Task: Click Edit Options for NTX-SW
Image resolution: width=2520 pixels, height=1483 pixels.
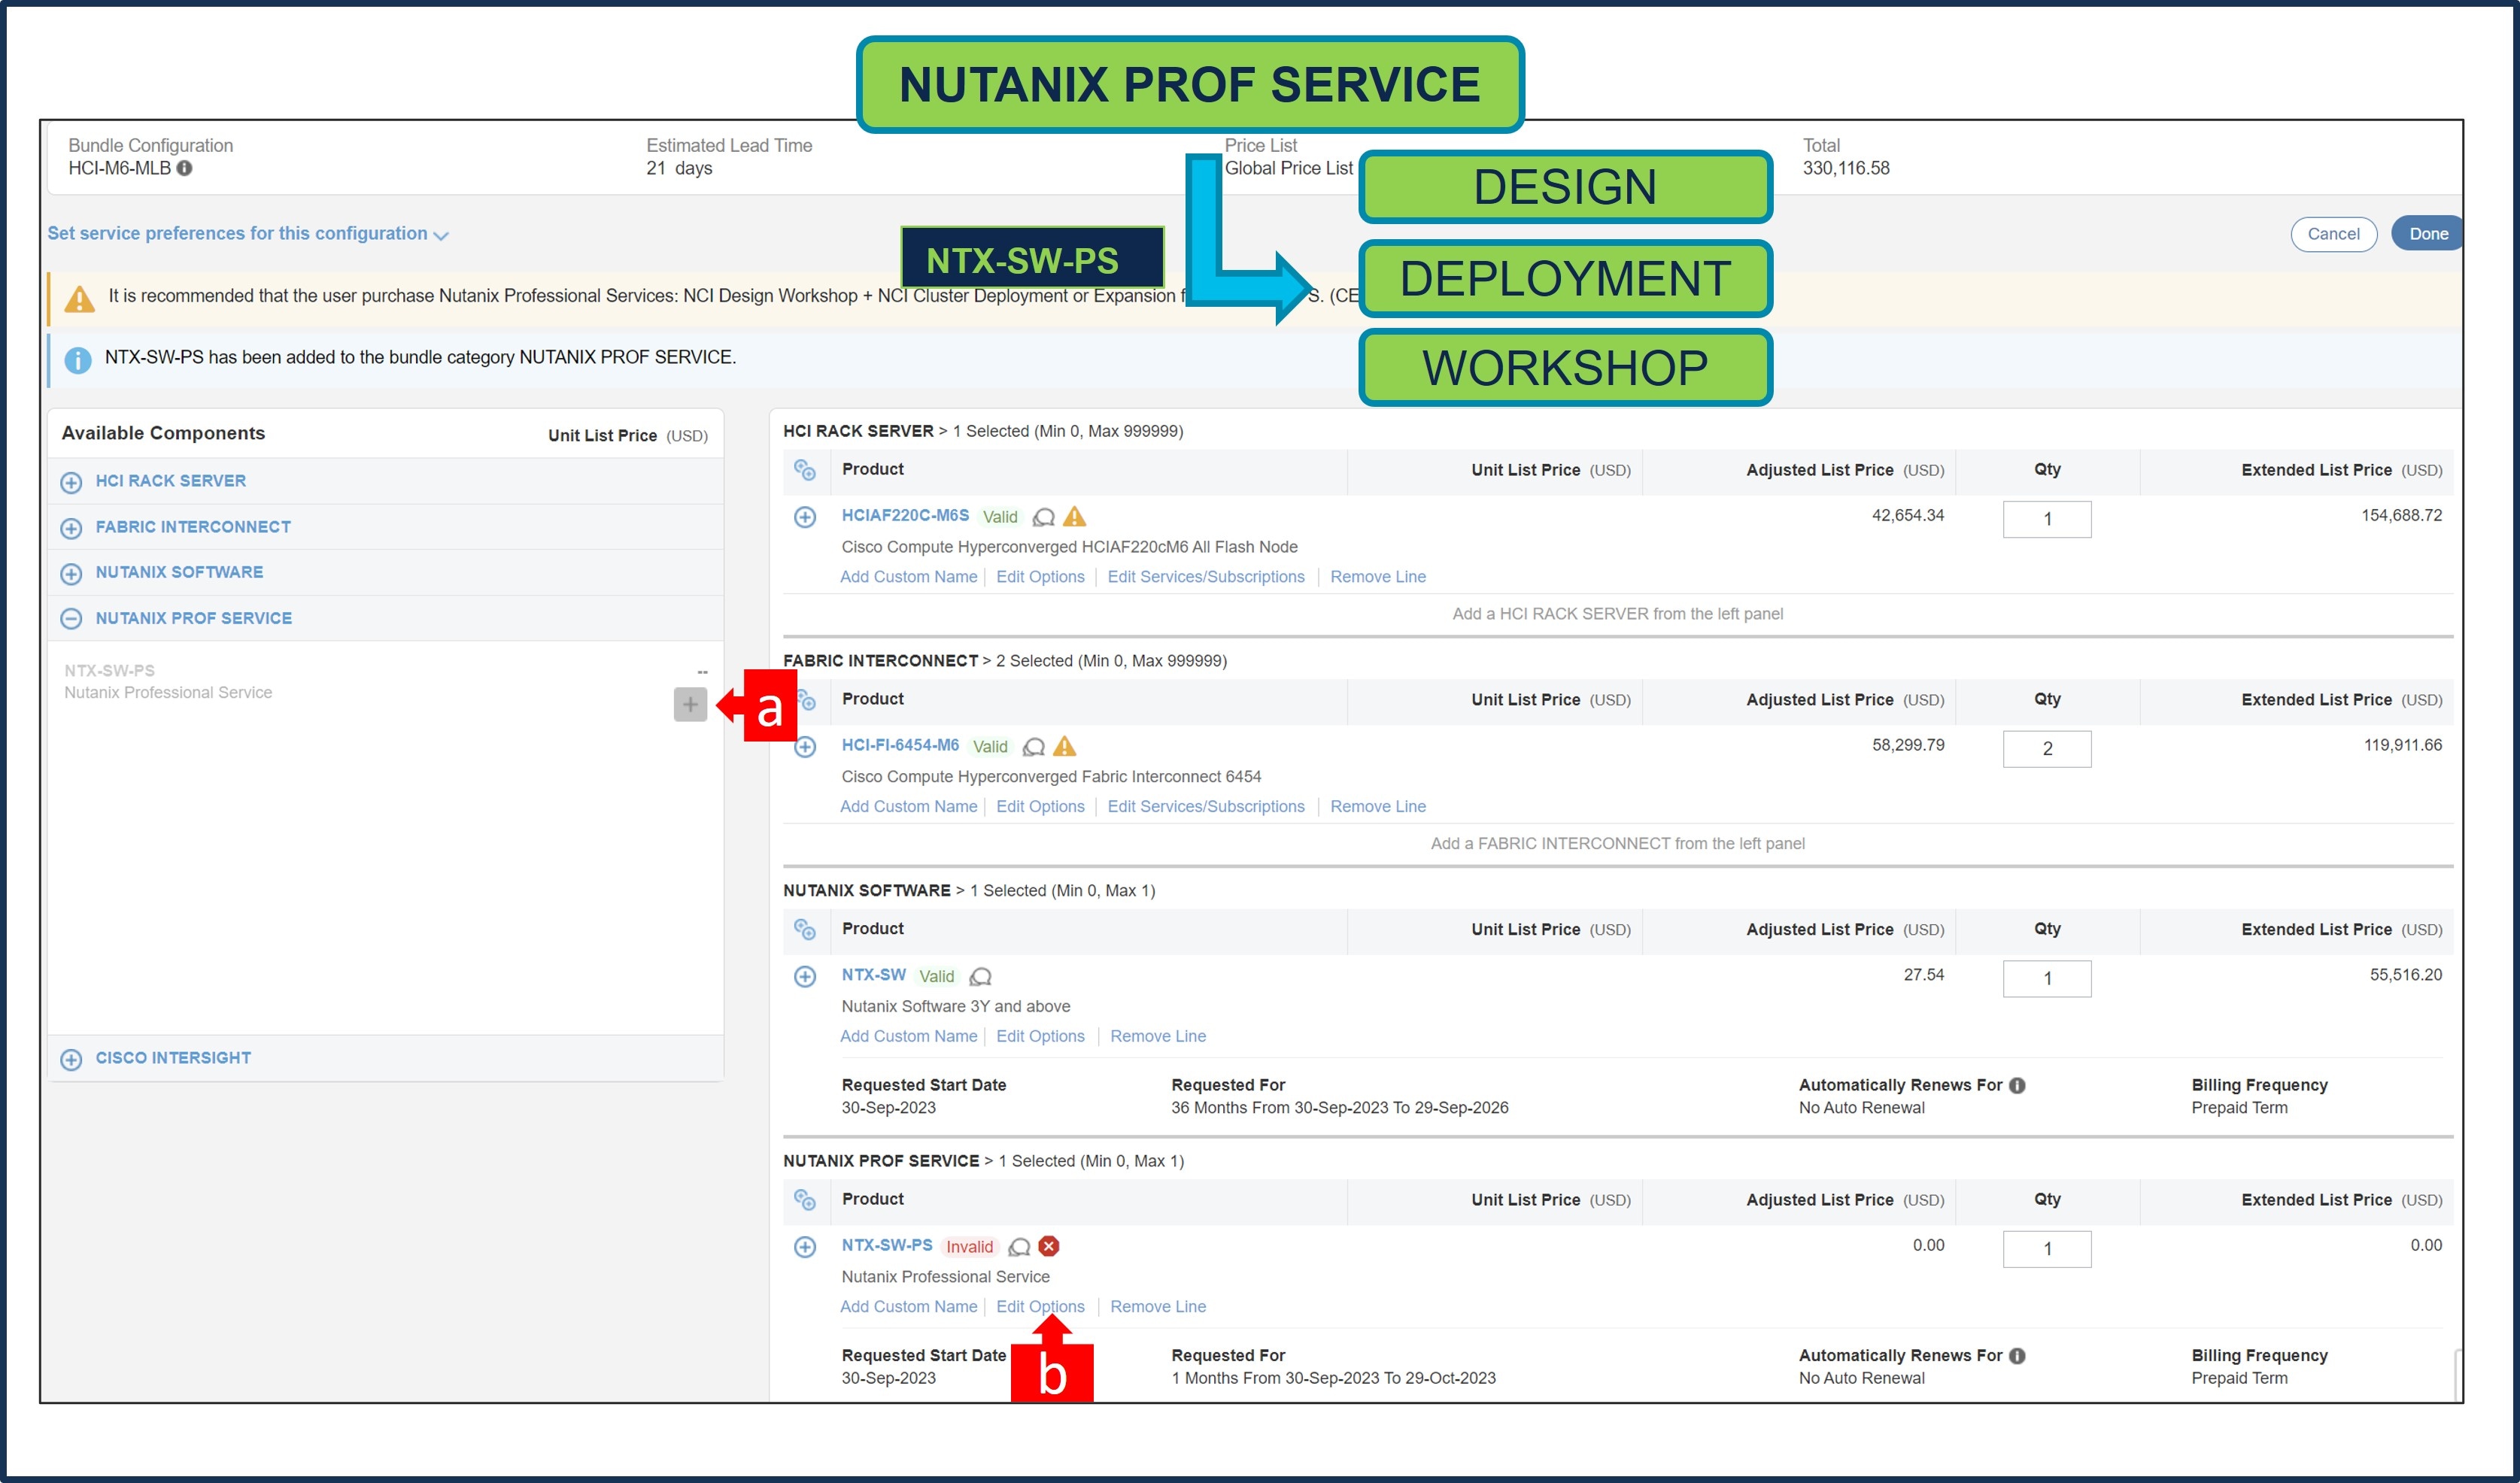Action: [1040, 1037]
